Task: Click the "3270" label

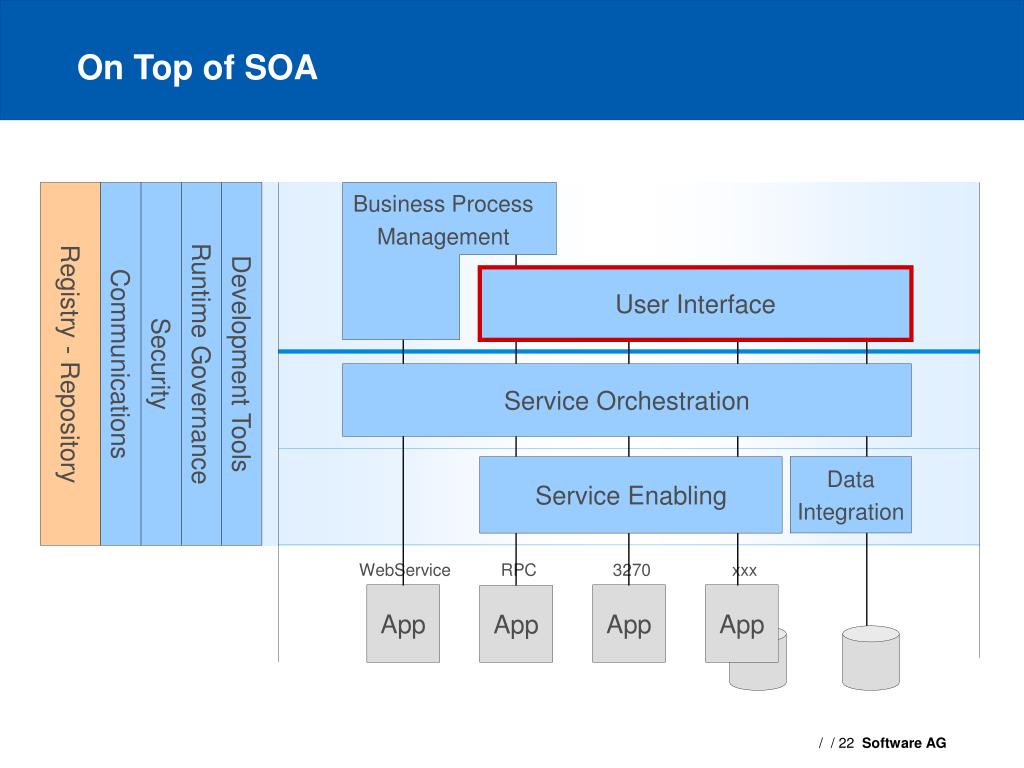Action: point(632,570)
